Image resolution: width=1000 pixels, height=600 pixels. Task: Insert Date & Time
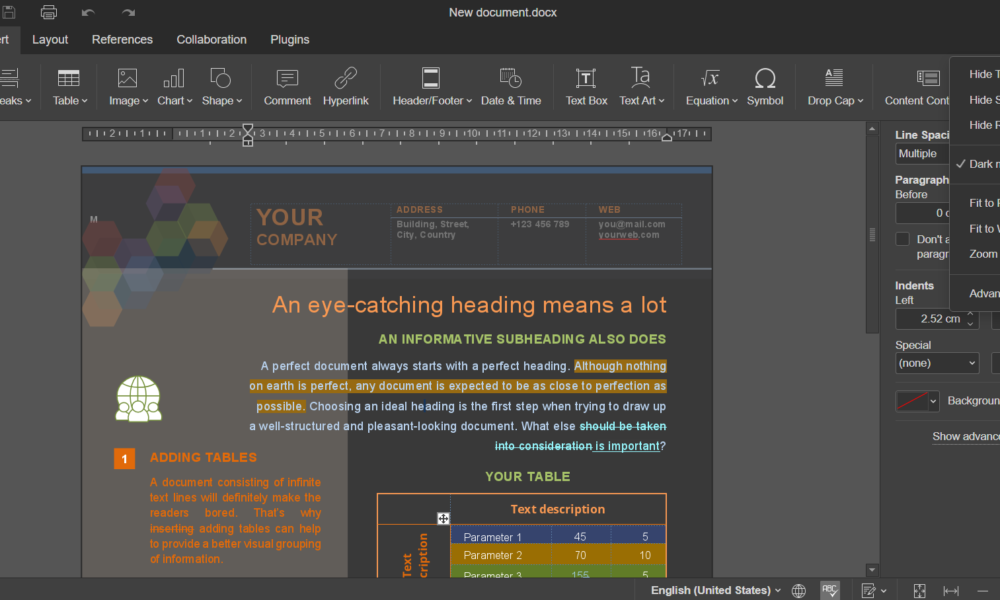click(x=510, y=86)
